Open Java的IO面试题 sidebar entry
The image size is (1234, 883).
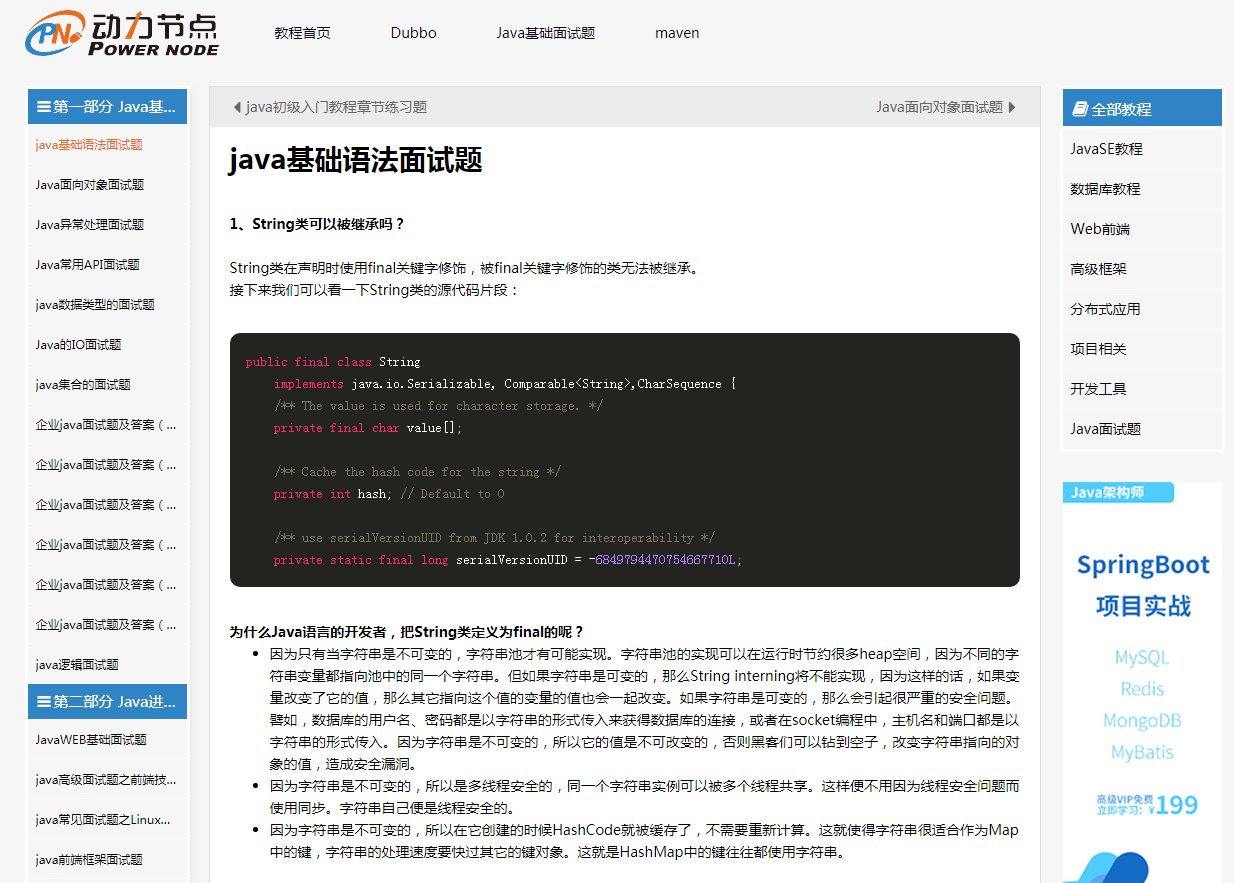click(78, 345)
